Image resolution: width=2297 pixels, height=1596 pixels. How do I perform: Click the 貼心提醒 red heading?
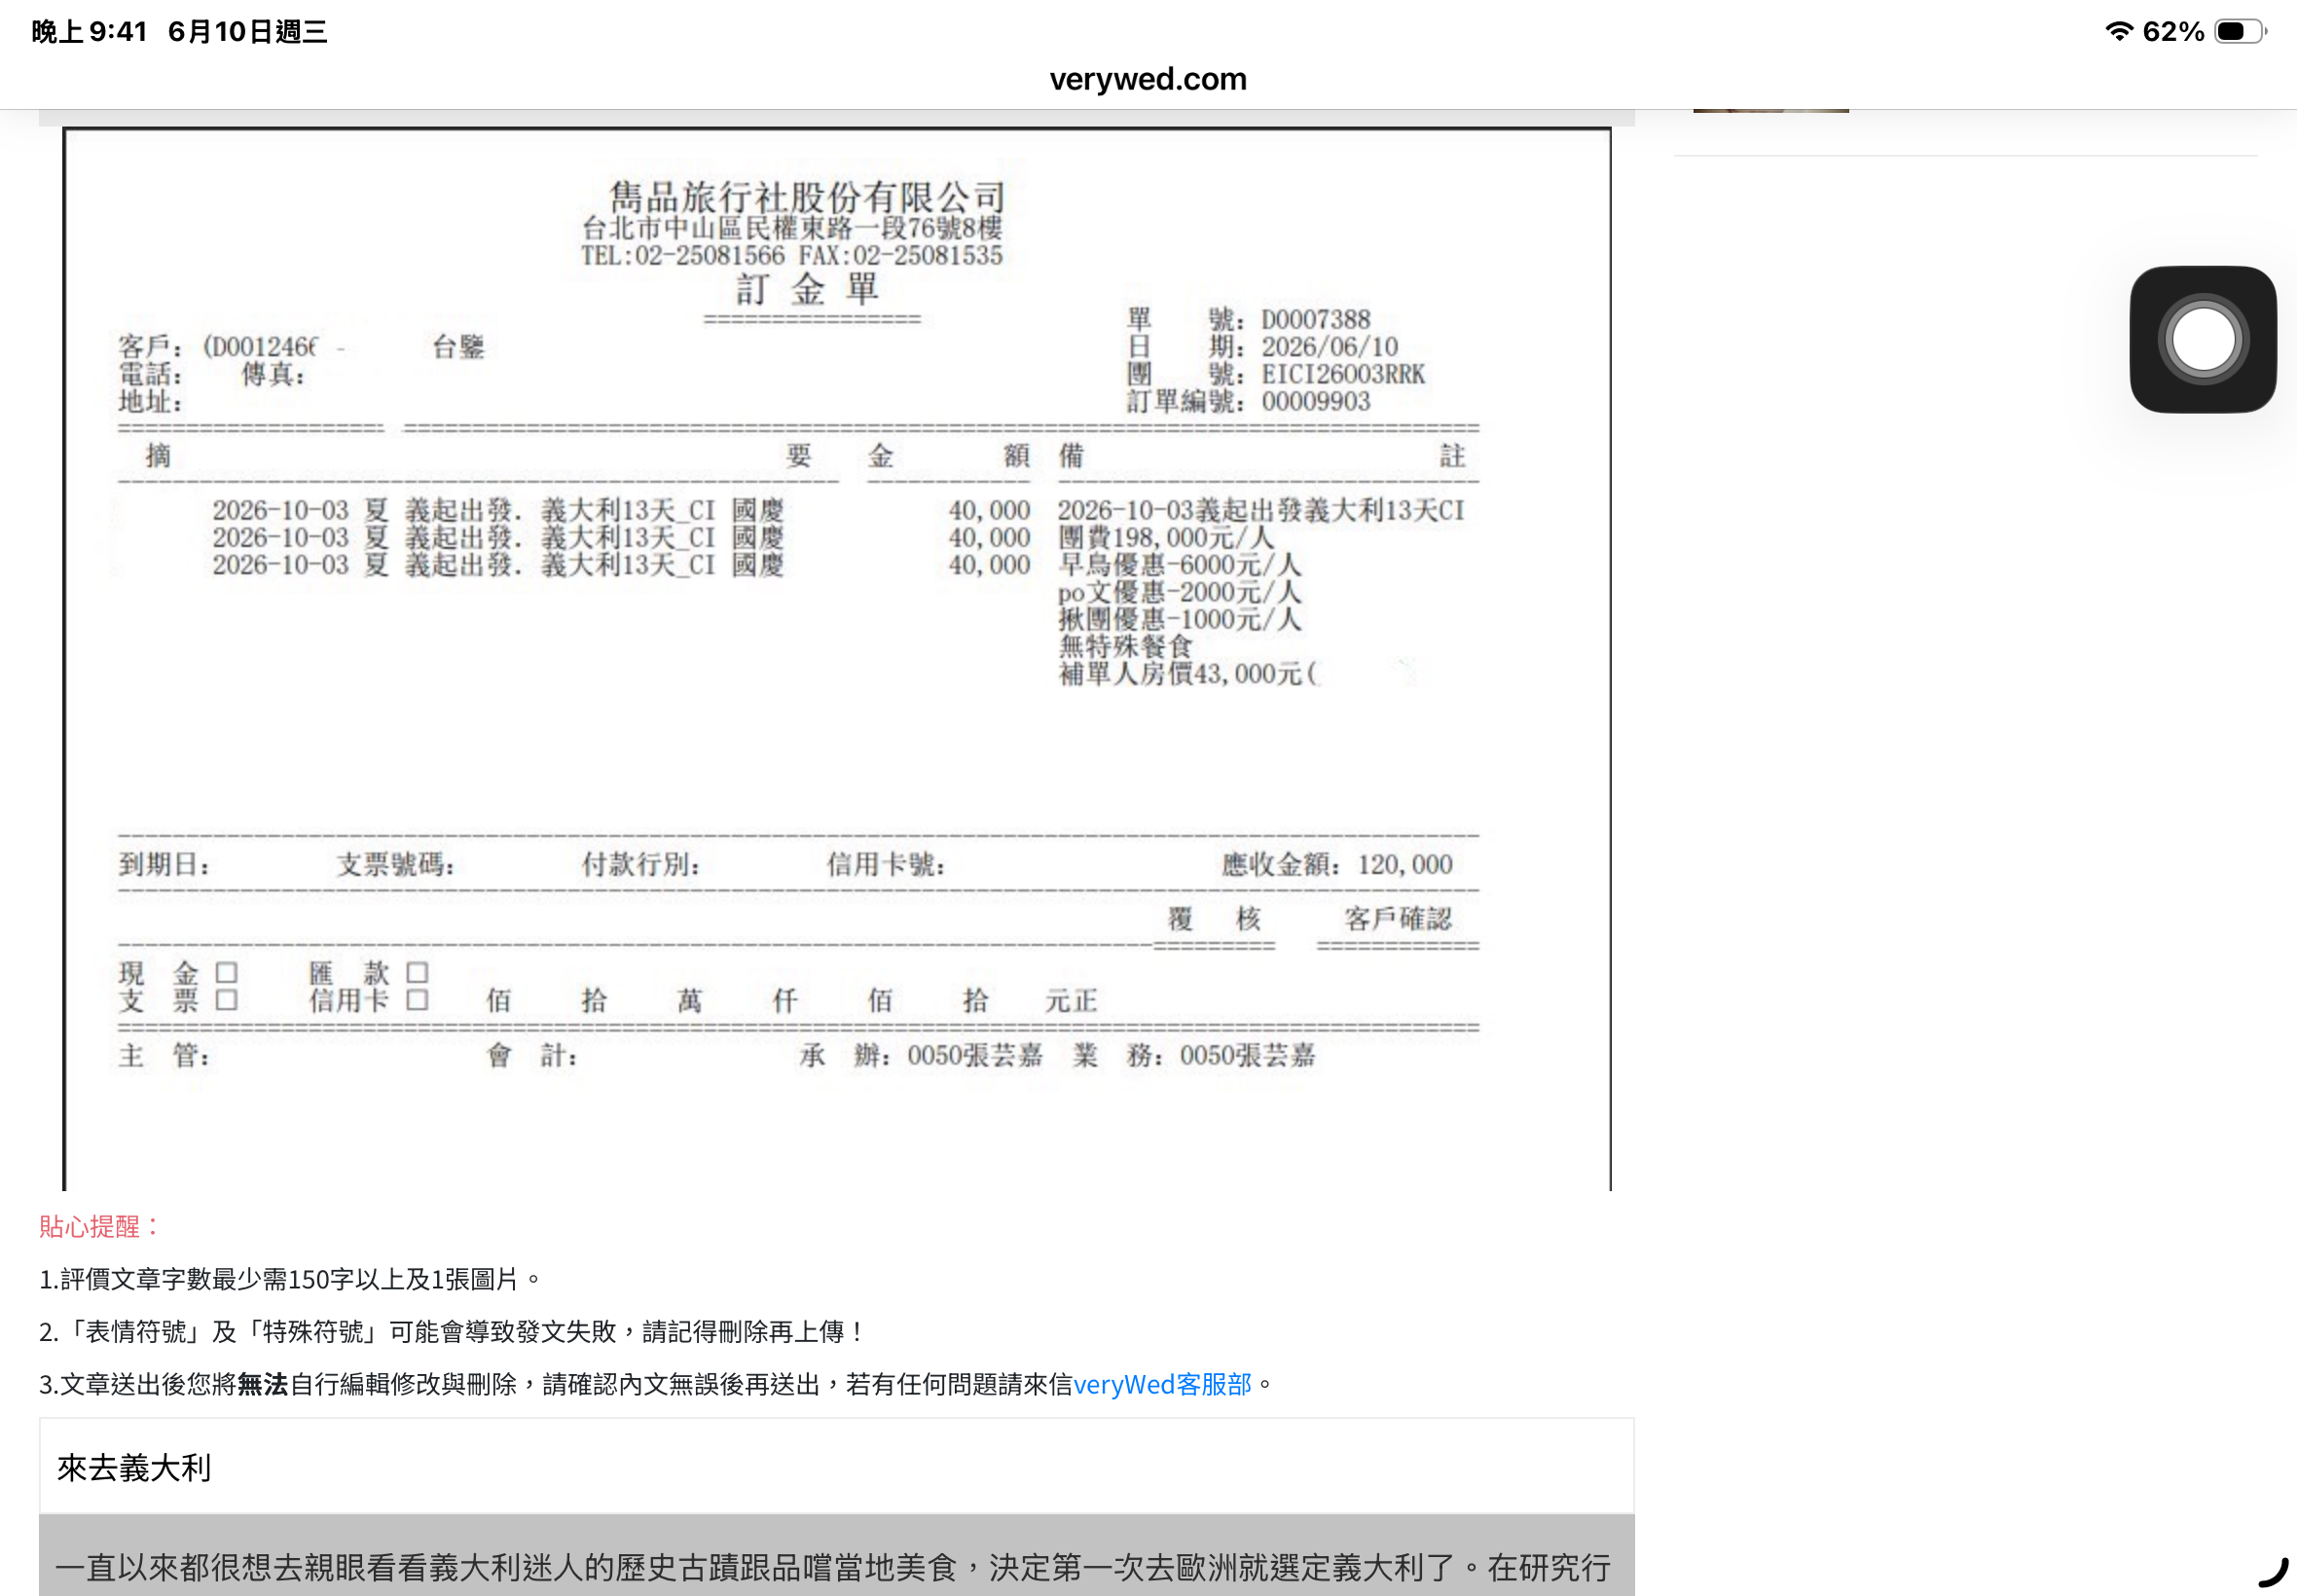[99, 1227]
